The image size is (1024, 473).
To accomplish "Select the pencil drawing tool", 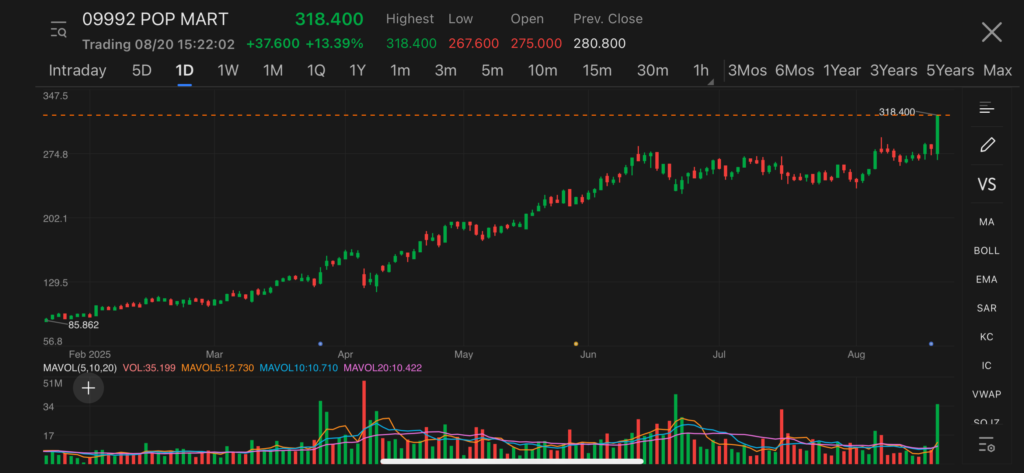I will (x=987, y=145).
